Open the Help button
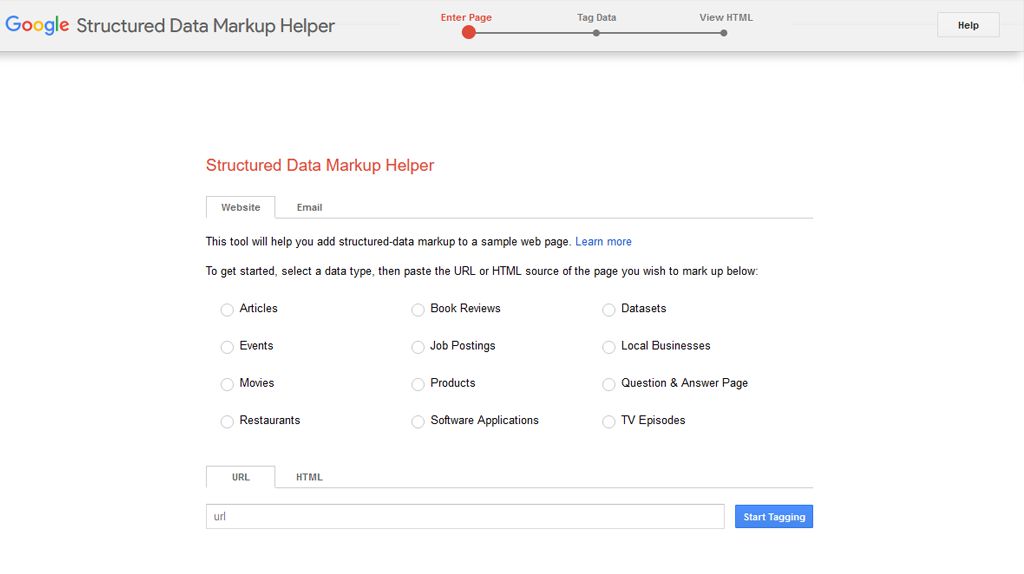Image resolution: width=1024 pixels, height=574 pixels. coord(968,25)
